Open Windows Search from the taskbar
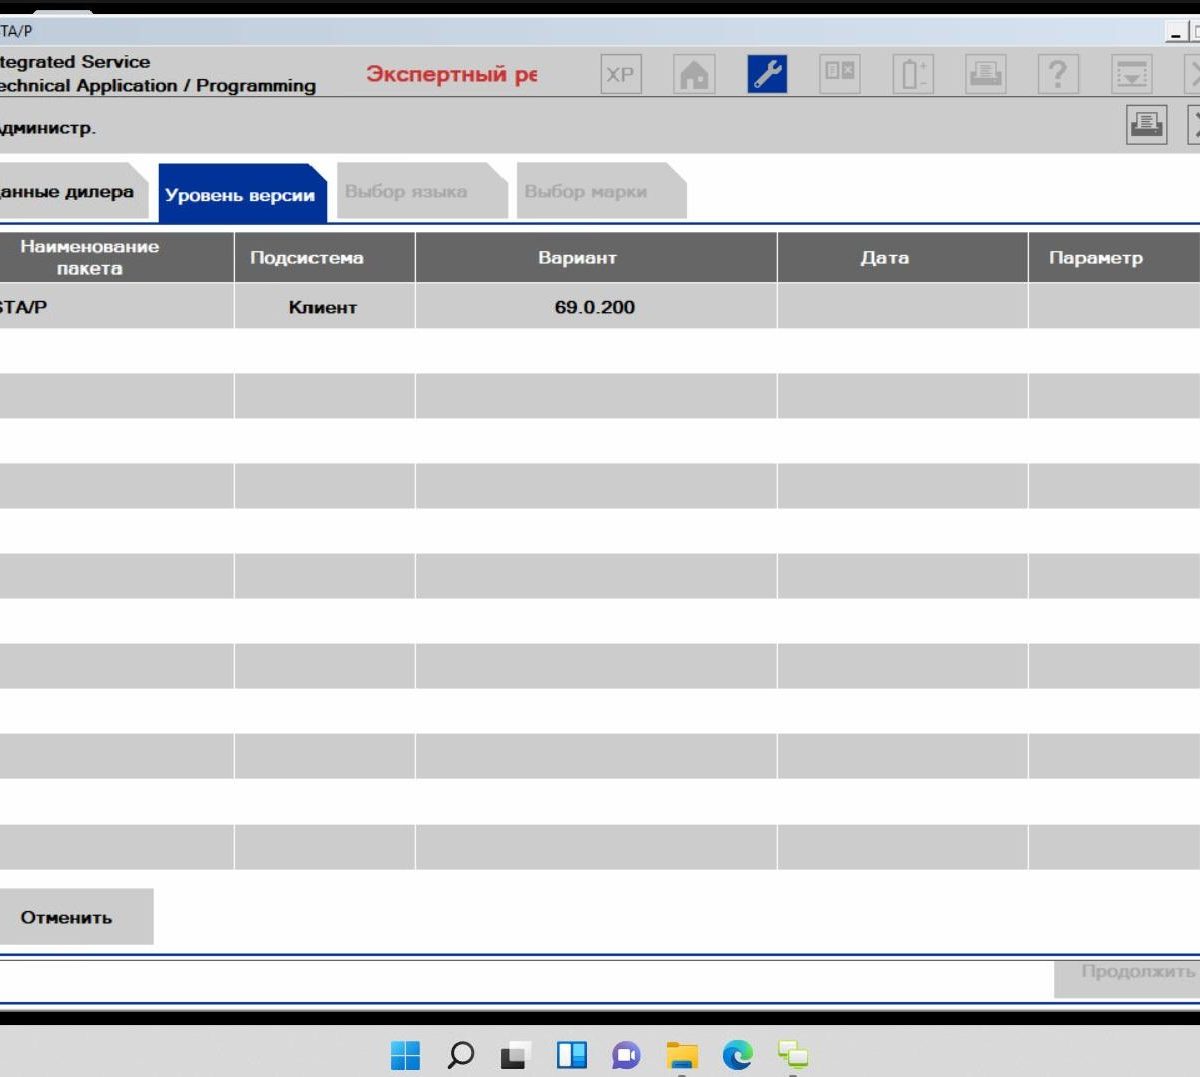The height and width of the screenshot is (1077, 1200). tap(460, 1055)
